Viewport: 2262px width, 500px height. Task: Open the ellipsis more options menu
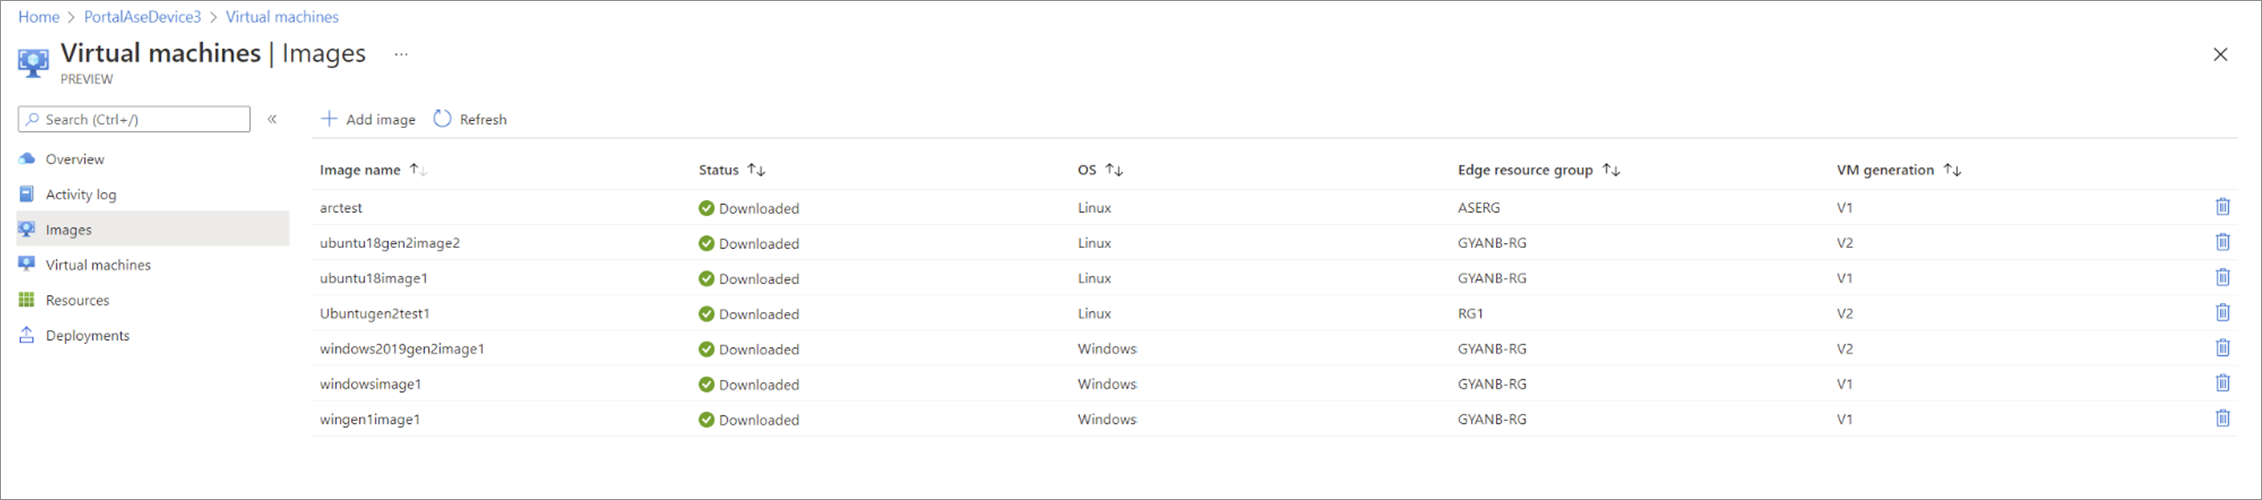[401, 54]
